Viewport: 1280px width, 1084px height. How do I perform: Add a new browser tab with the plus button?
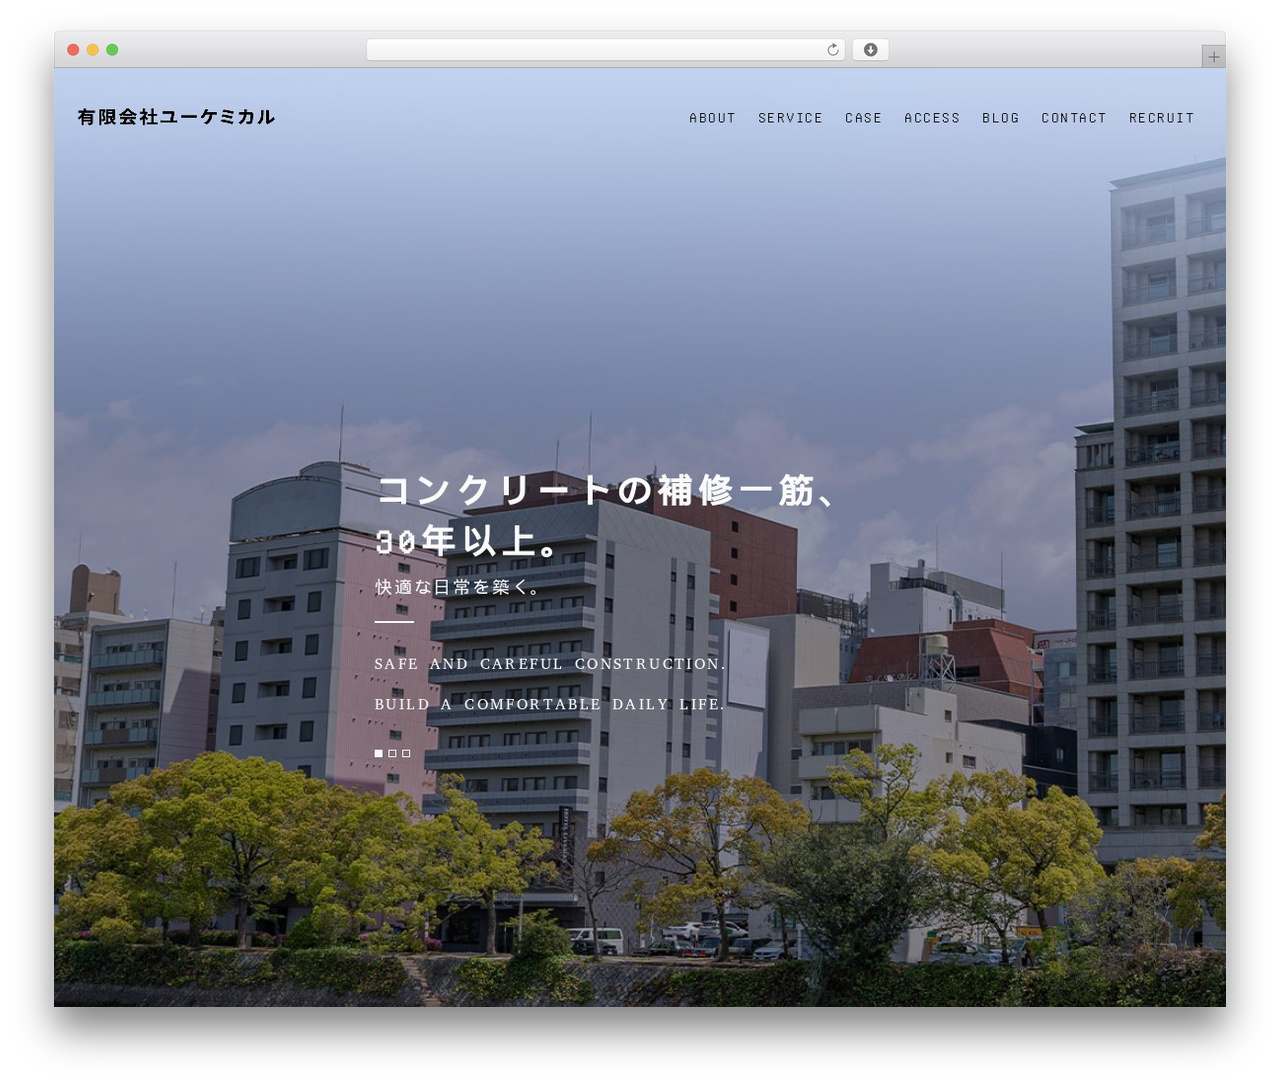[1213, 57]
